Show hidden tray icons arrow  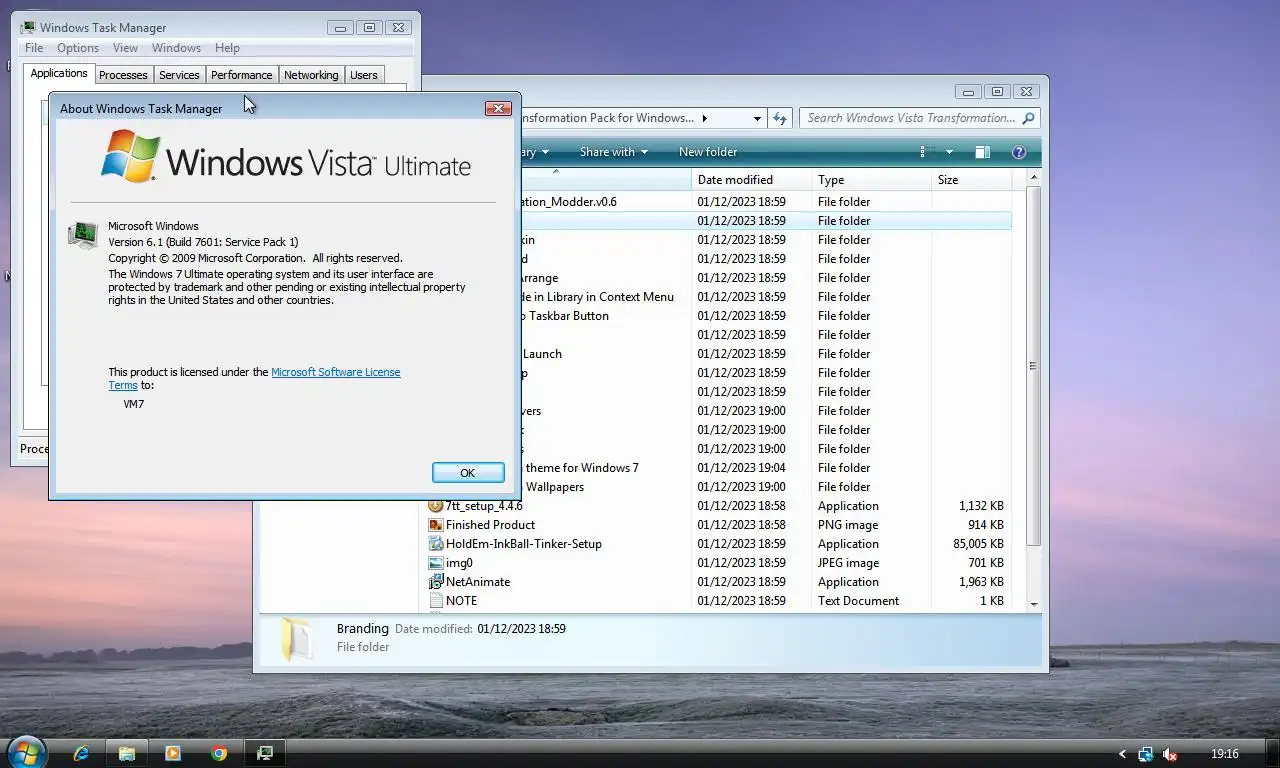[1122, 754]
